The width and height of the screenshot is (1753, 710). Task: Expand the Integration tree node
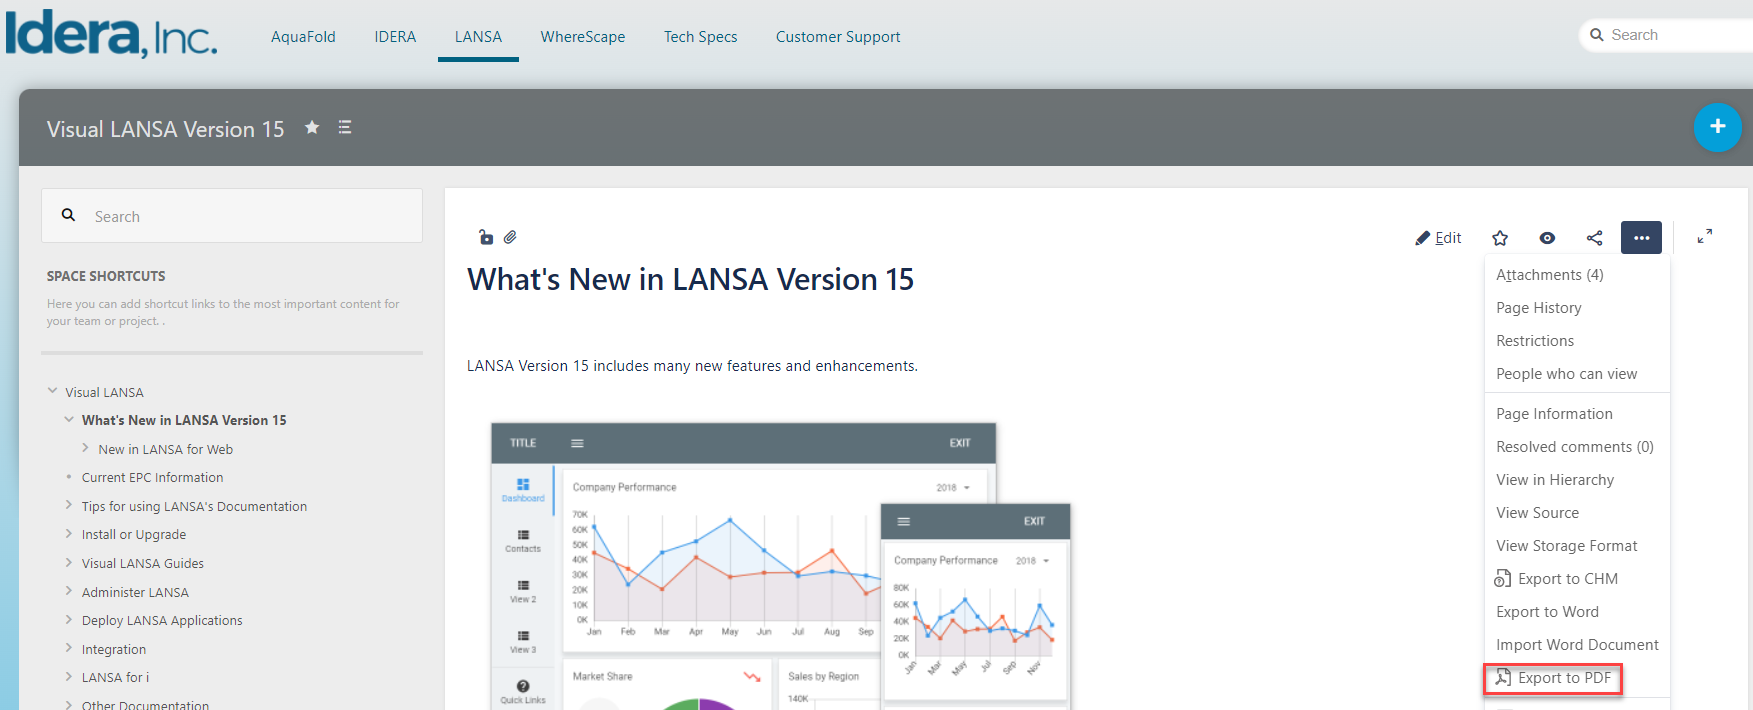[69, 649]
